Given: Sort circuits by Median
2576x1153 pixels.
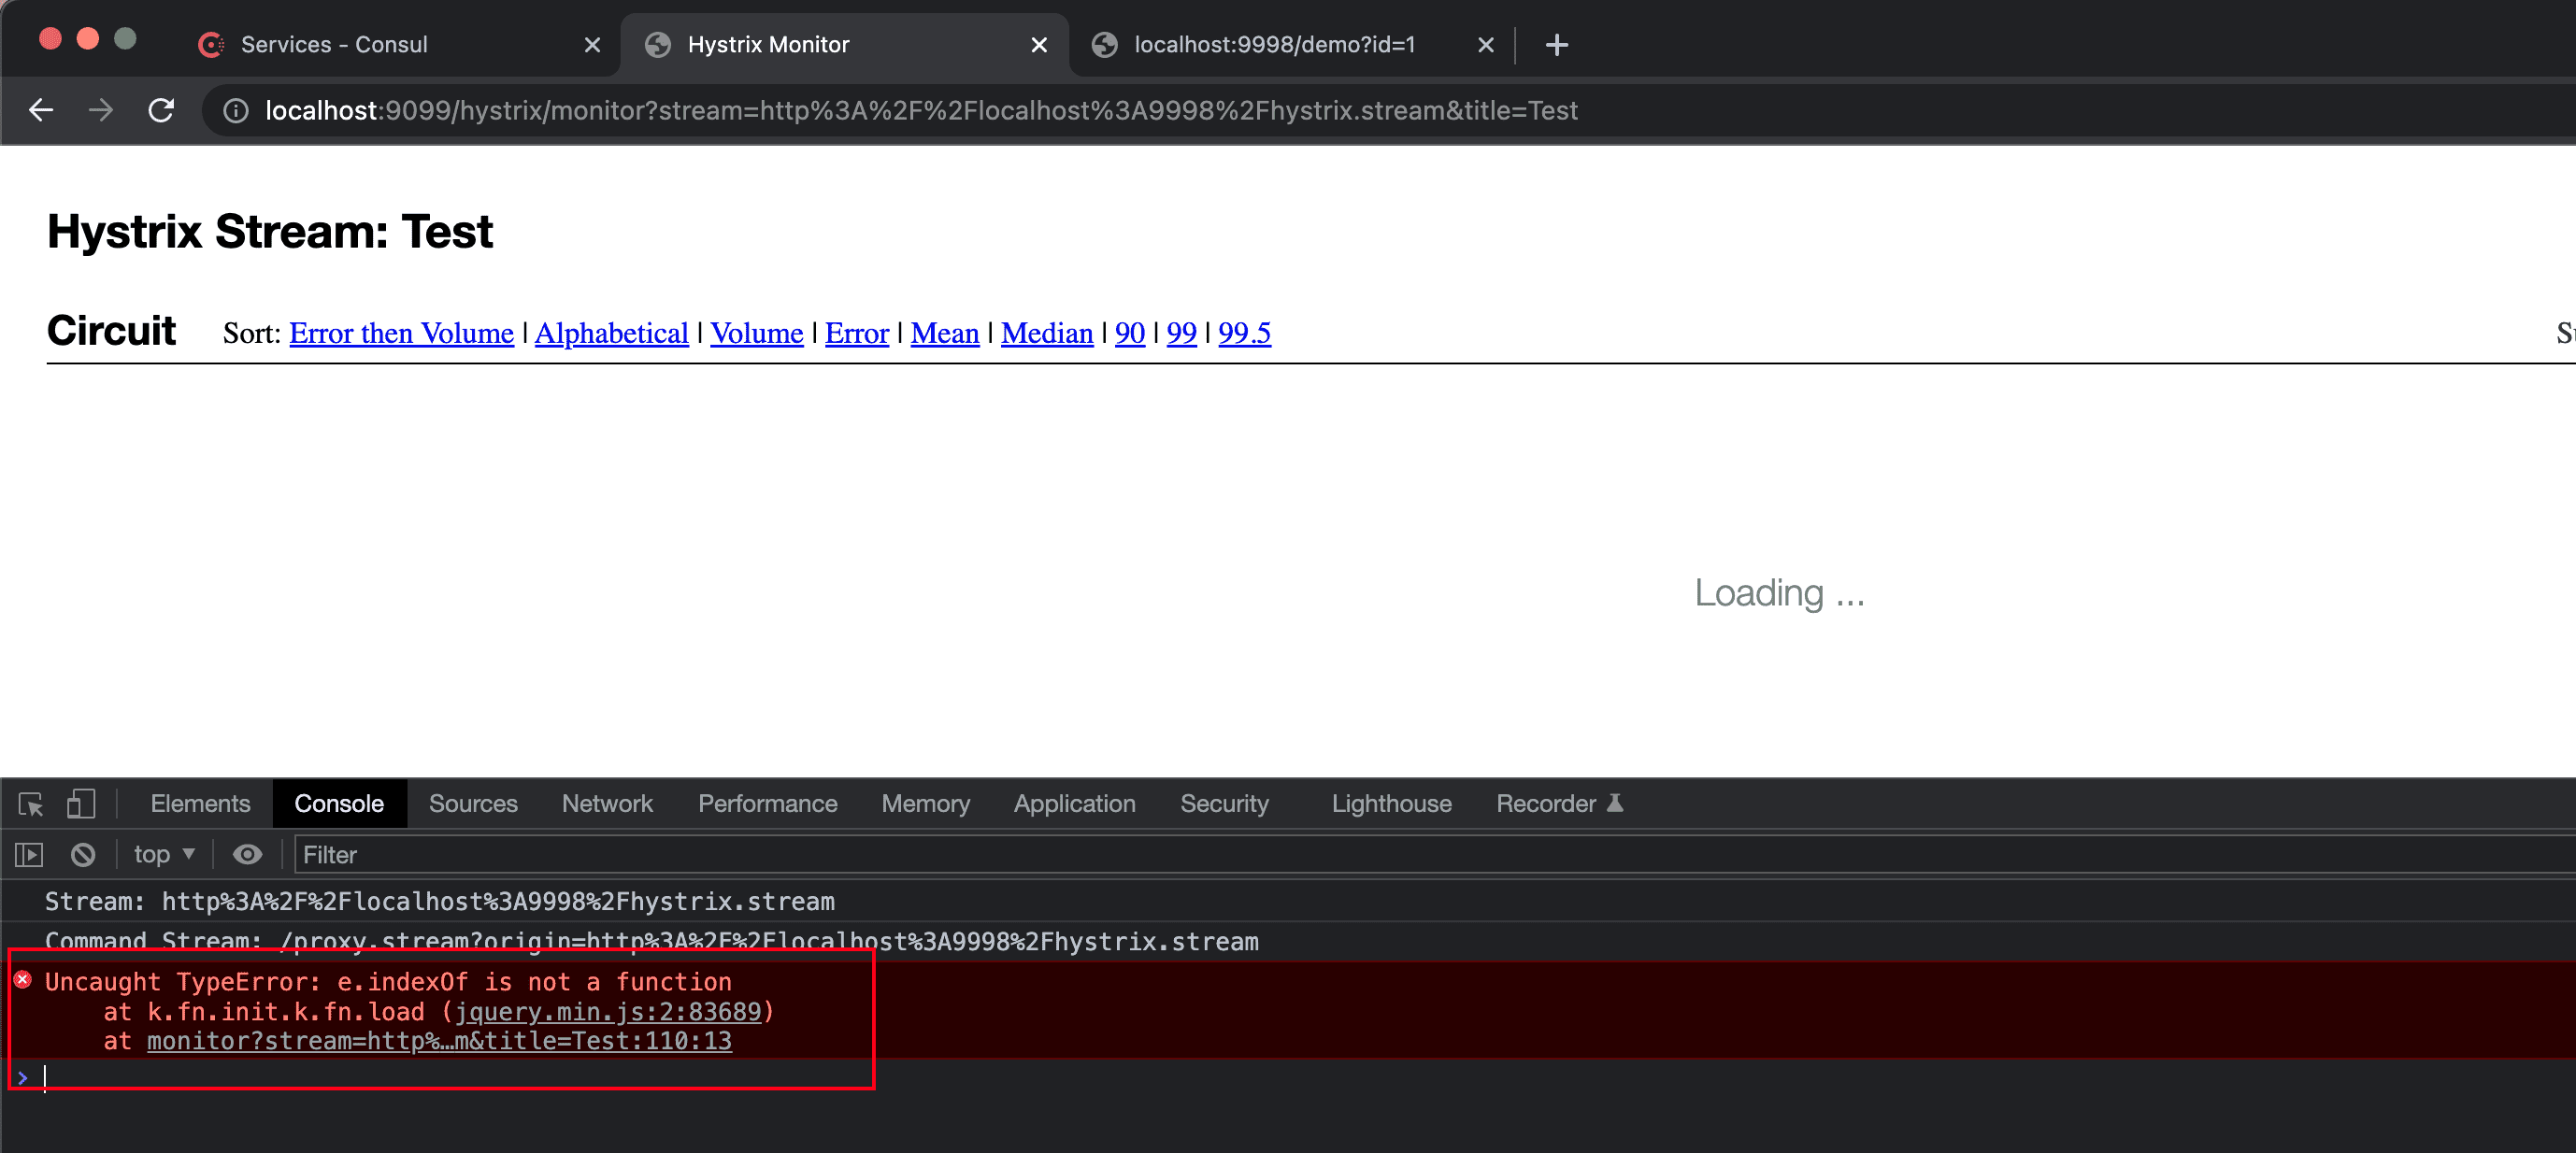Looking at the screenshot, I should pos(1047,333).
